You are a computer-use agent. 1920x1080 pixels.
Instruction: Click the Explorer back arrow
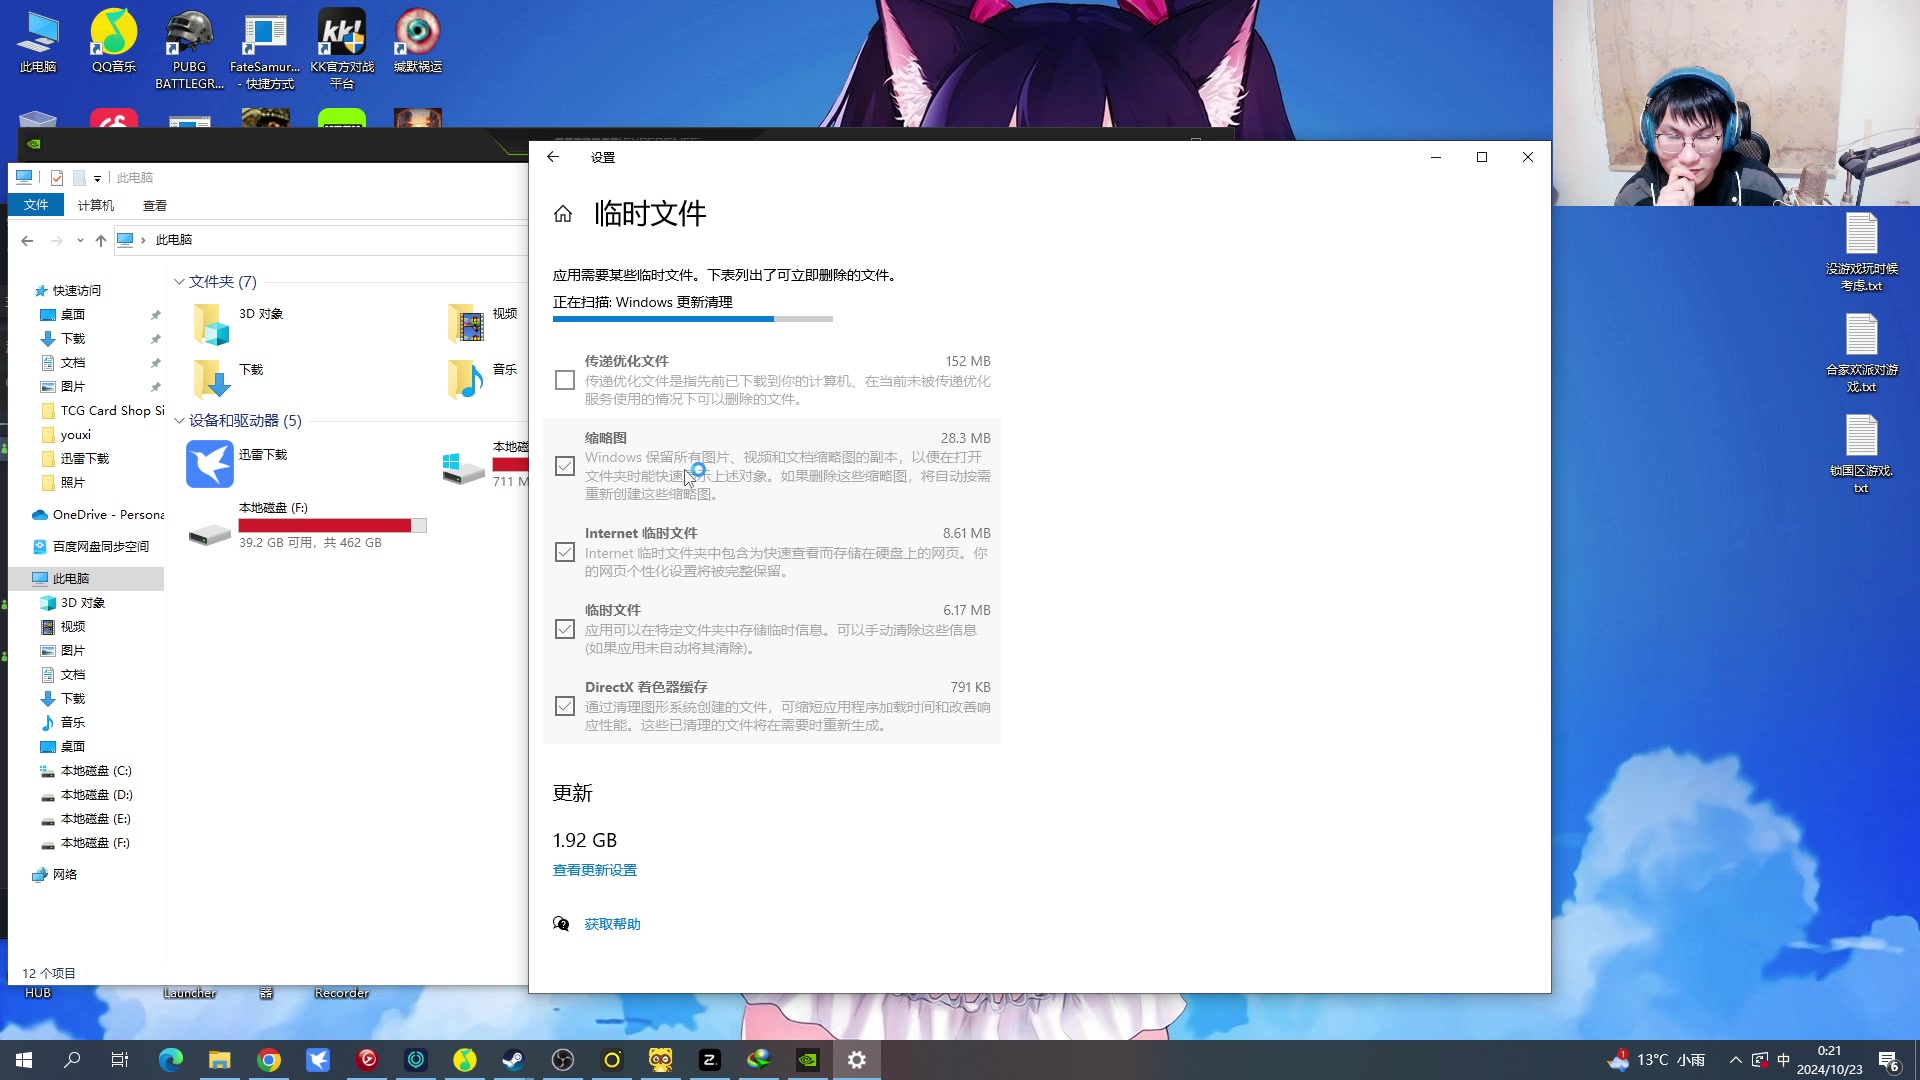coord(27,240)
